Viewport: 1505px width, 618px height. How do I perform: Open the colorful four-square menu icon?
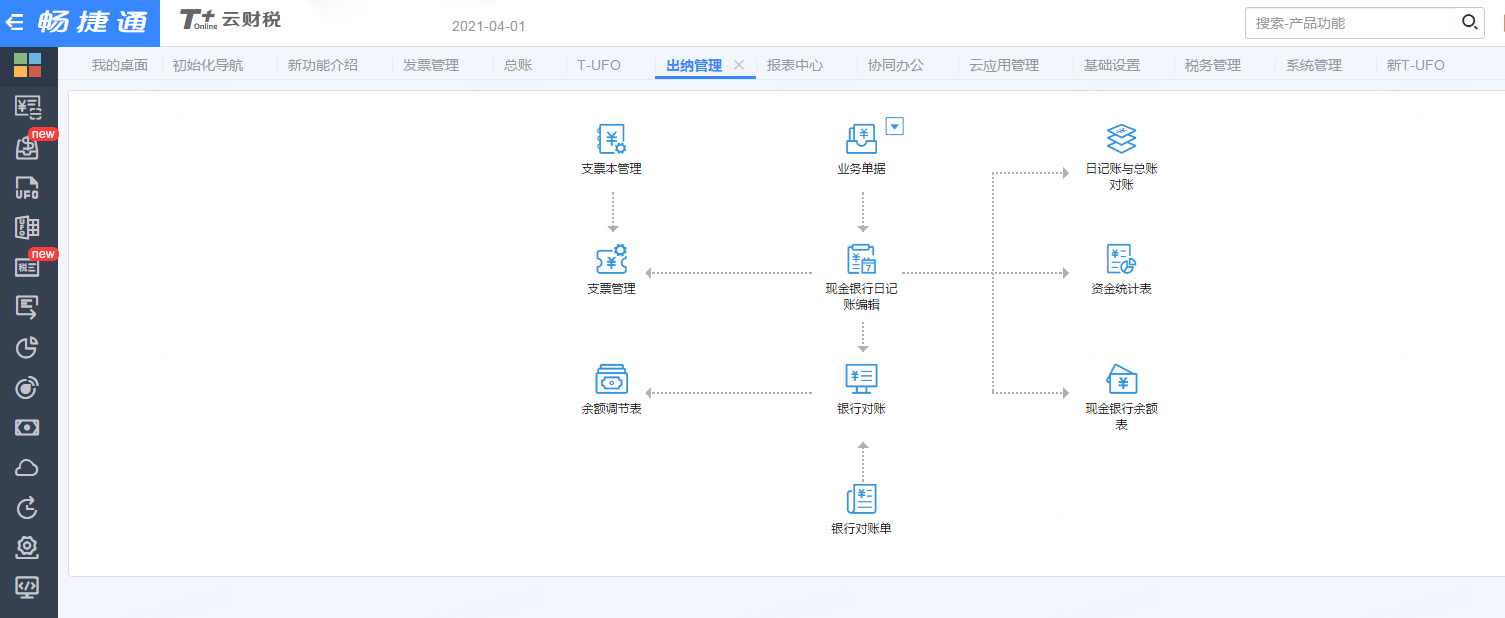point(27,66)
